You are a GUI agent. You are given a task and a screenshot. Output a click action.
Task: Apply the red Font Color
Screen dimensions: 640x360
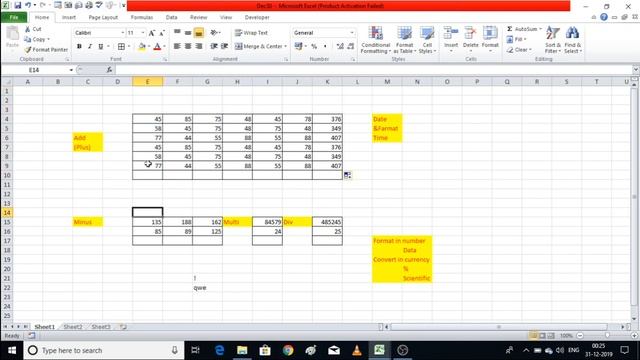click(x=157, y=47)
